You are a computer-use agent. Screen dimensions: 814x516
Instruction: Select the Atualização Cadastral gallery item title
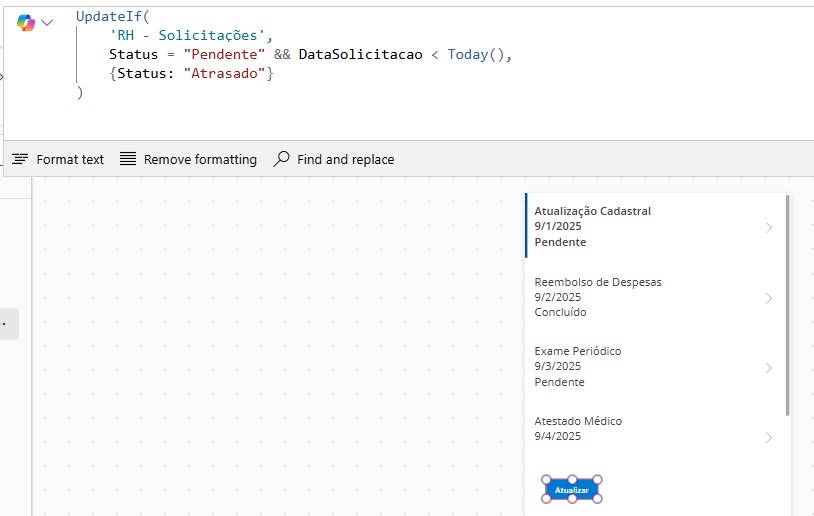(x=592, y=211)
